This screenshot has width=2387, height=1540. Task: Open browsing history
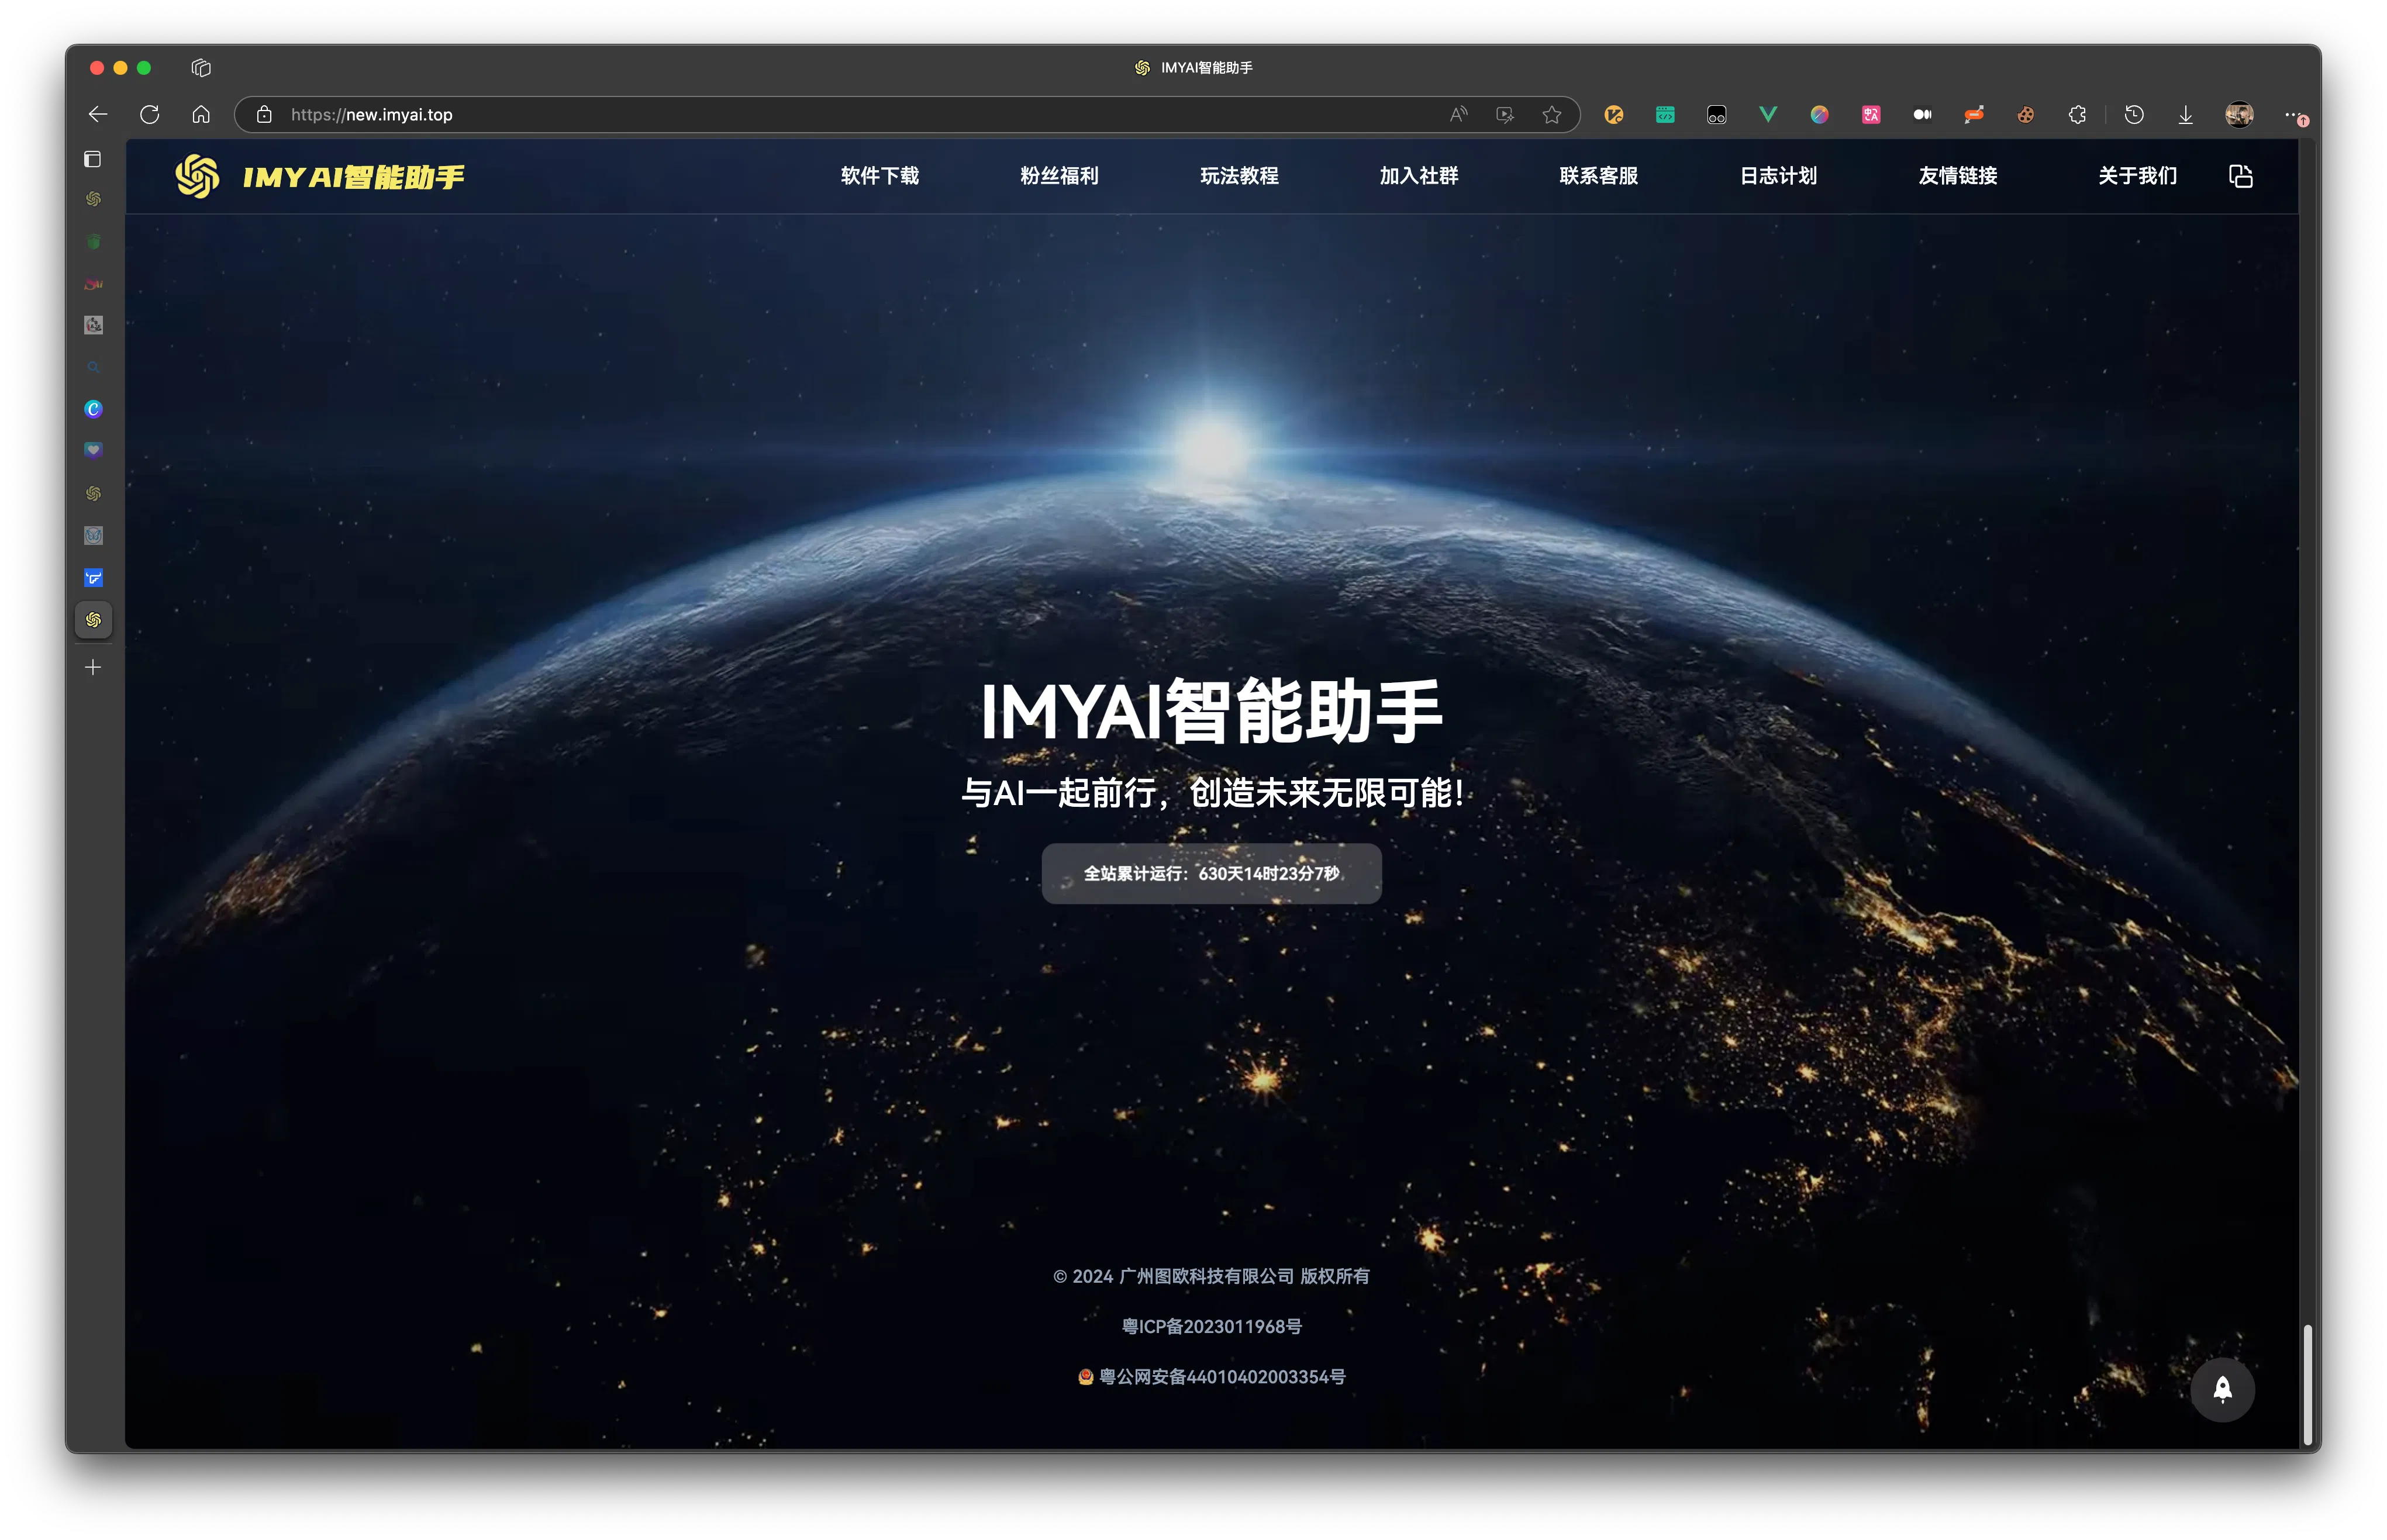(x=2134, y=115)
